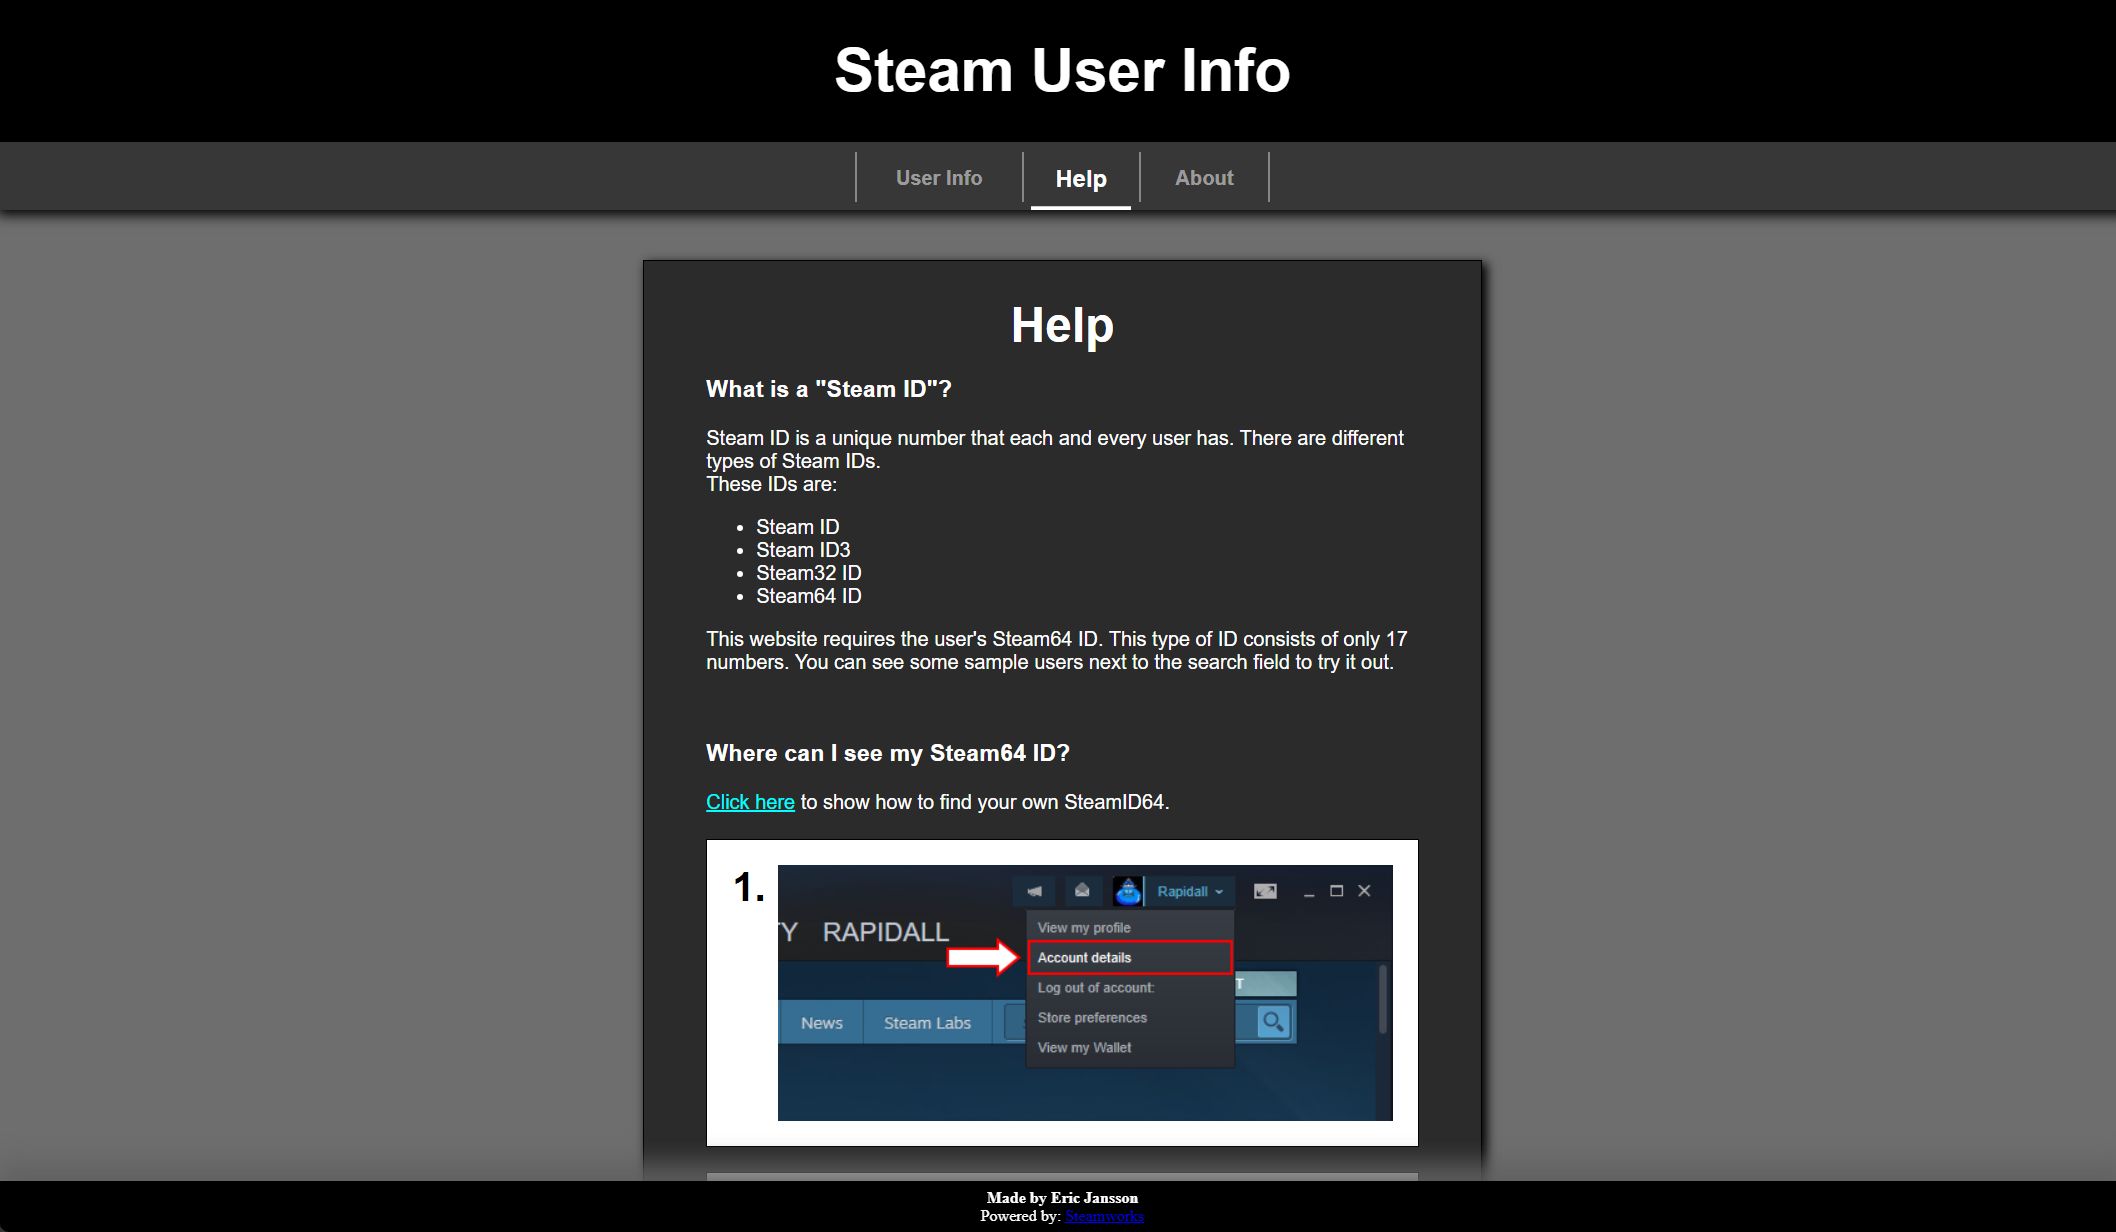
Task: Follow the 'Click here' SteamID64 link
Action: pyautogui.click(x=750, y=802)
